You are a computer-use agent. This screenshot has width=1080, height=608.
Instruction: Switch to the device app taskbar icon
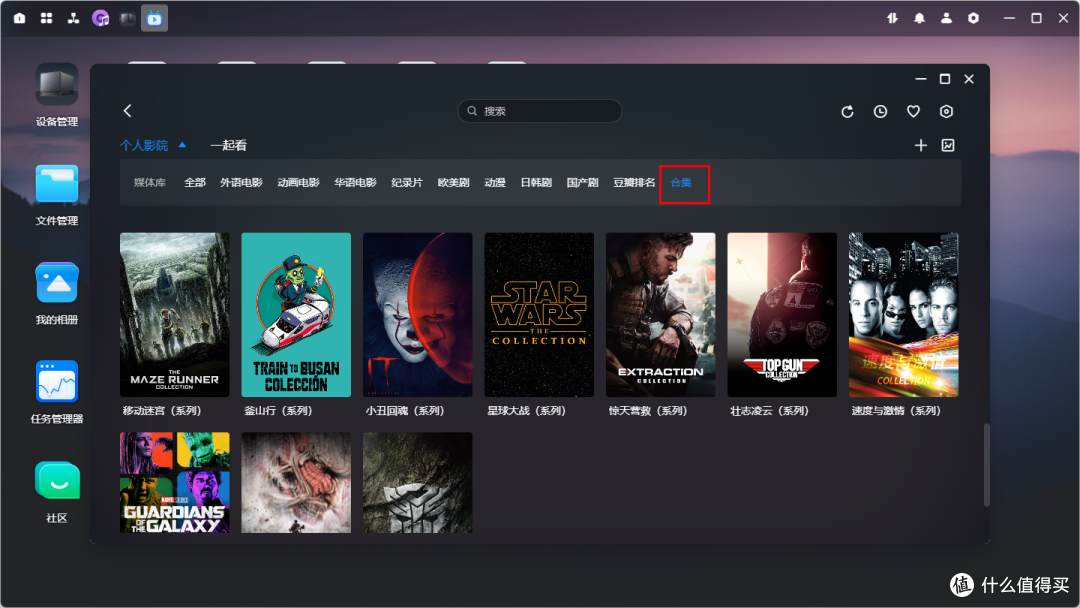pos(127,19)
